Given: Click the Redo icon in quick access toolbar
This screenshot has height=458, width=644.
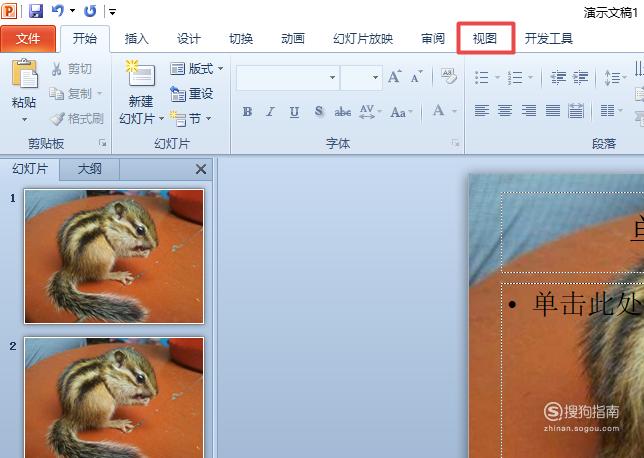Looking at the screenshot, I should click(90, 11).
